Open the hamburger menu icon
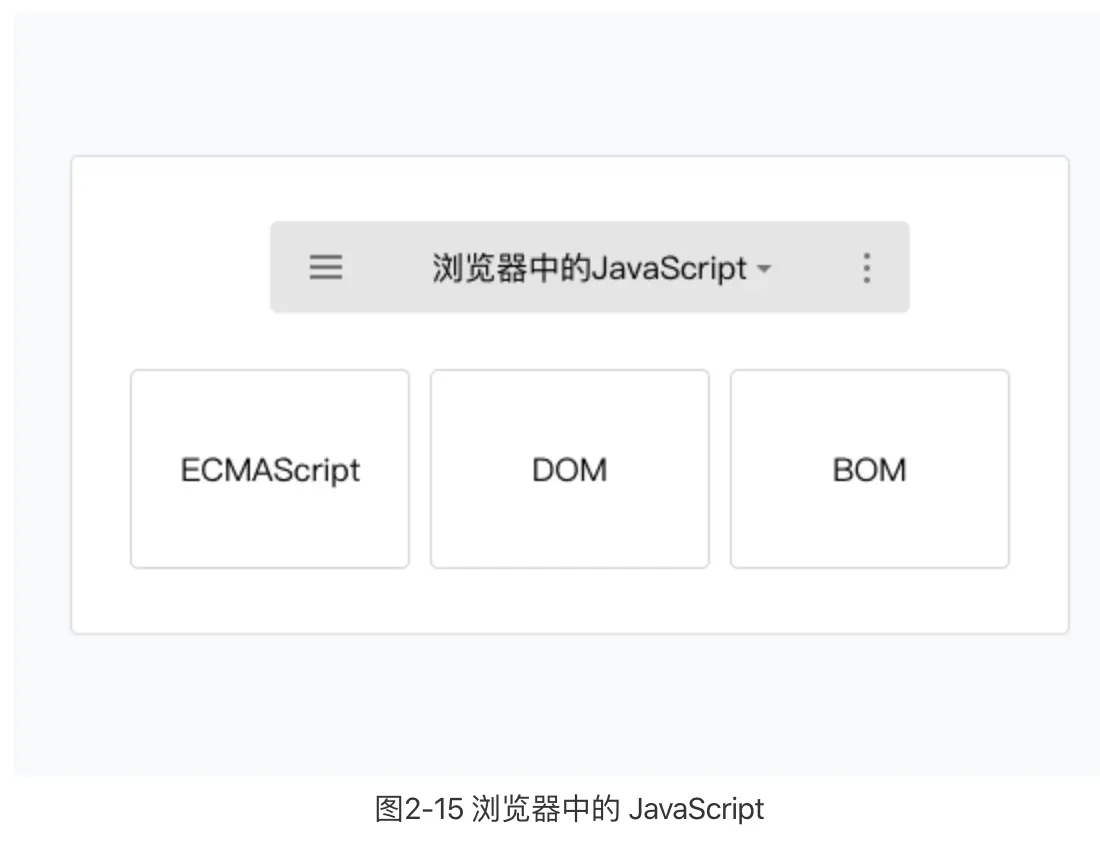The height and width of the screenshot is (850, 1100). [326, 267]
